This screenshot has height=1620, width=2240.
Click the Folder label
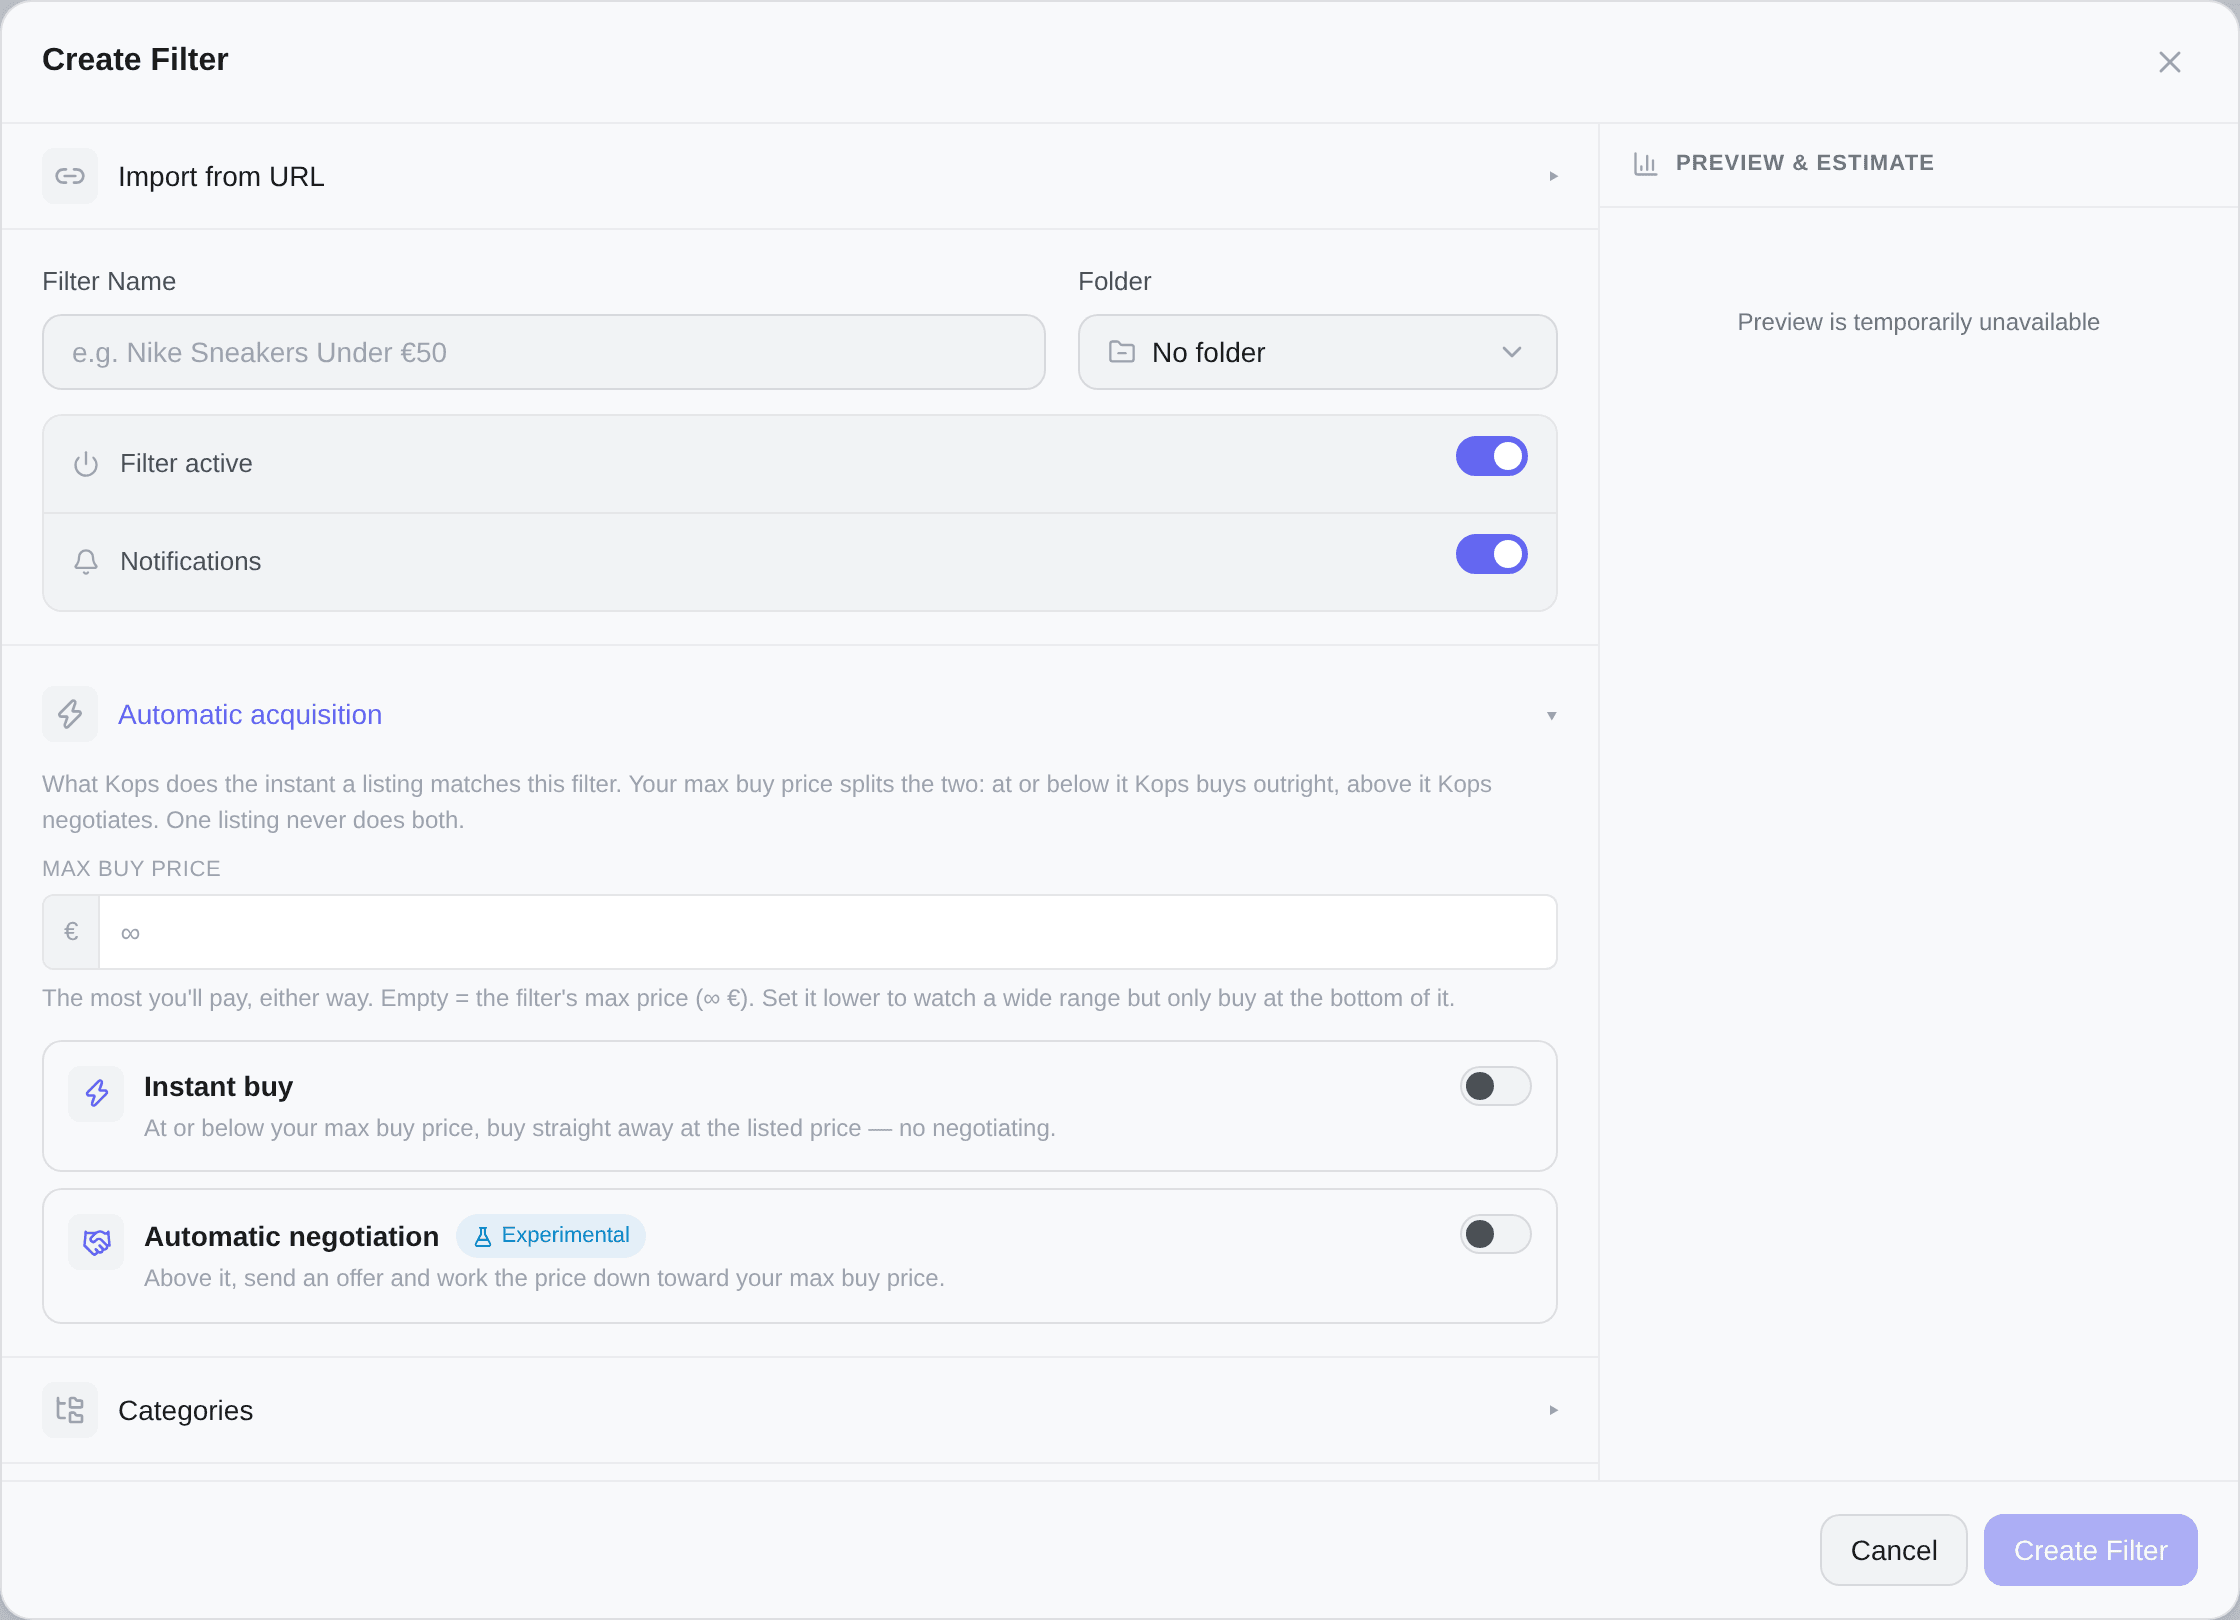pos(1114,282)
